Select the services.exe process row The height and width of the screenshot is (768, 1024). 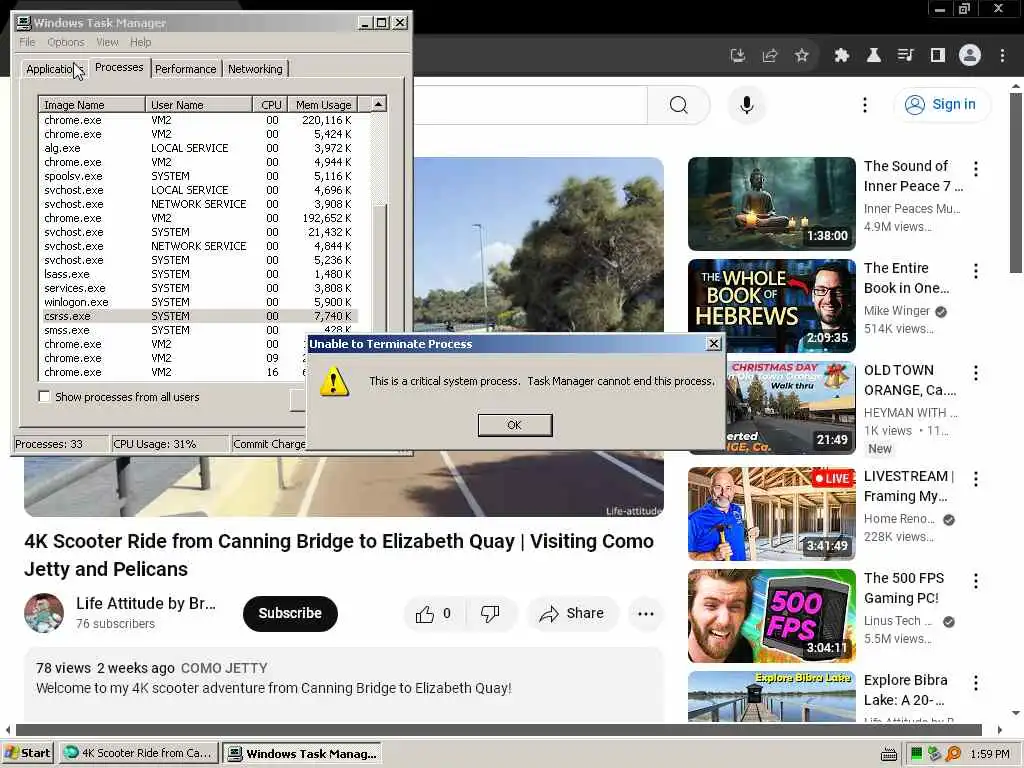tap(198, 288)
